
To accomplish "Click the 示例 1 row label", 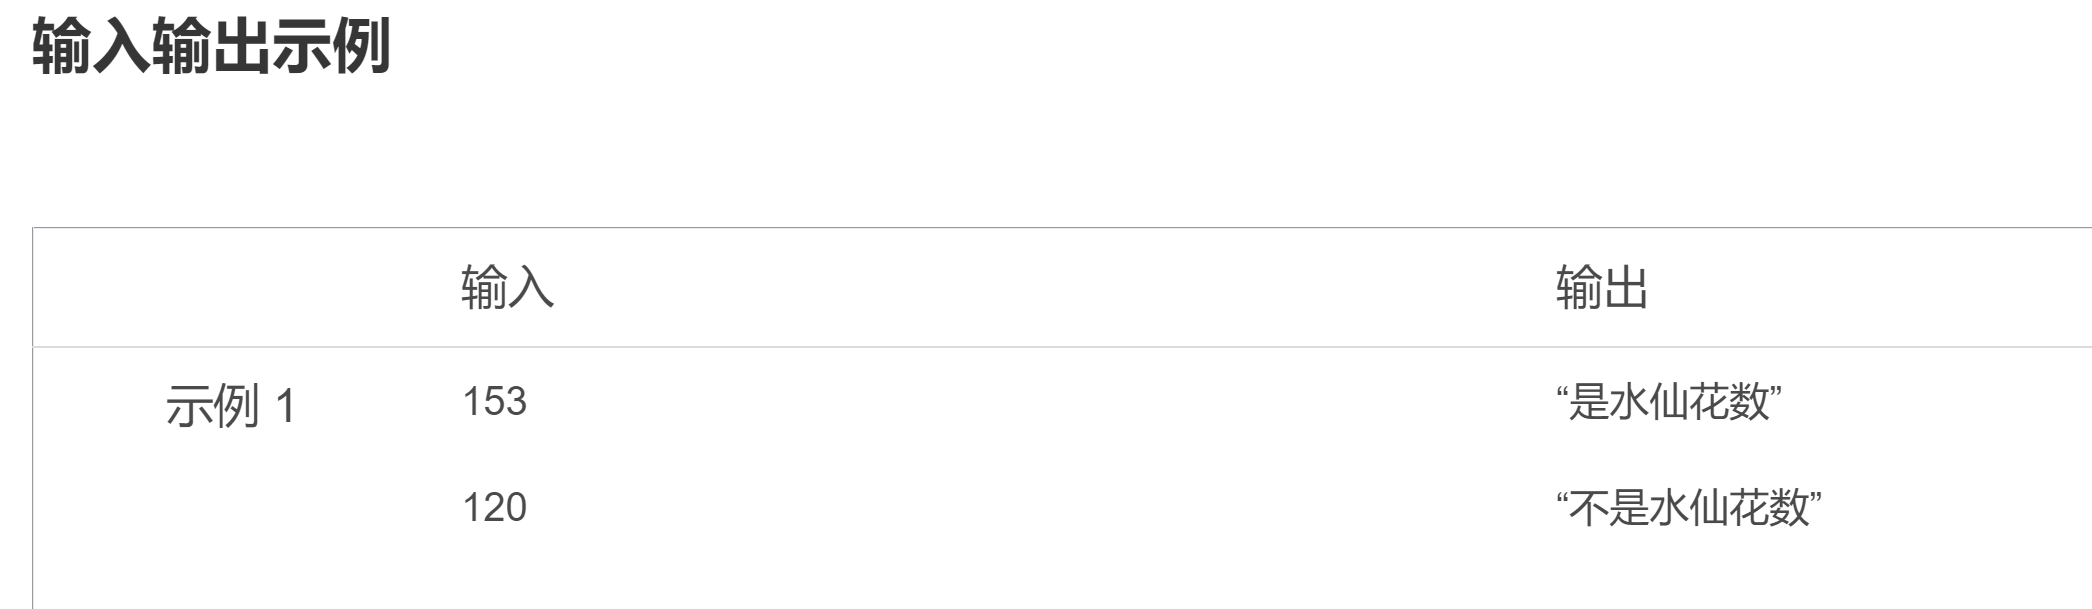I will pyautogui.click(x=230, y=407).
